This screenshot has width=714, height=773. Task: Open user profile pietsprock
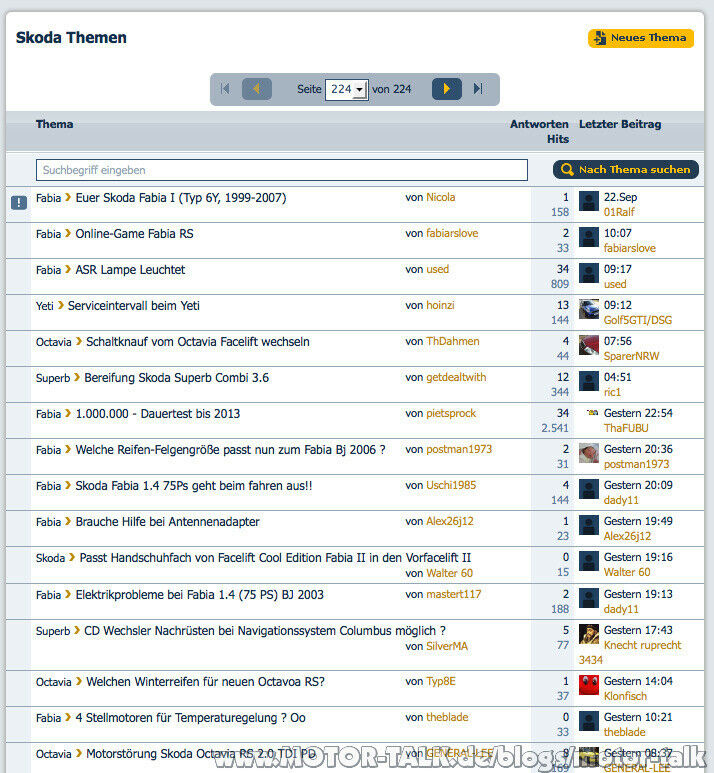451,413
